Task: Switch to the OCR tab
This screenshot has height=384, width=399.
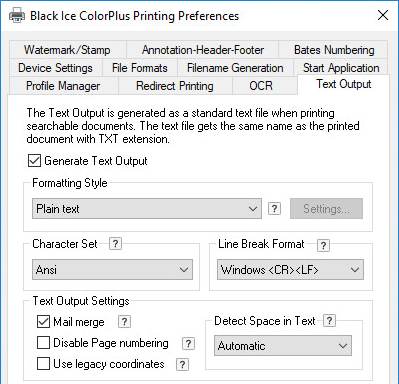Action: [261, 86]
